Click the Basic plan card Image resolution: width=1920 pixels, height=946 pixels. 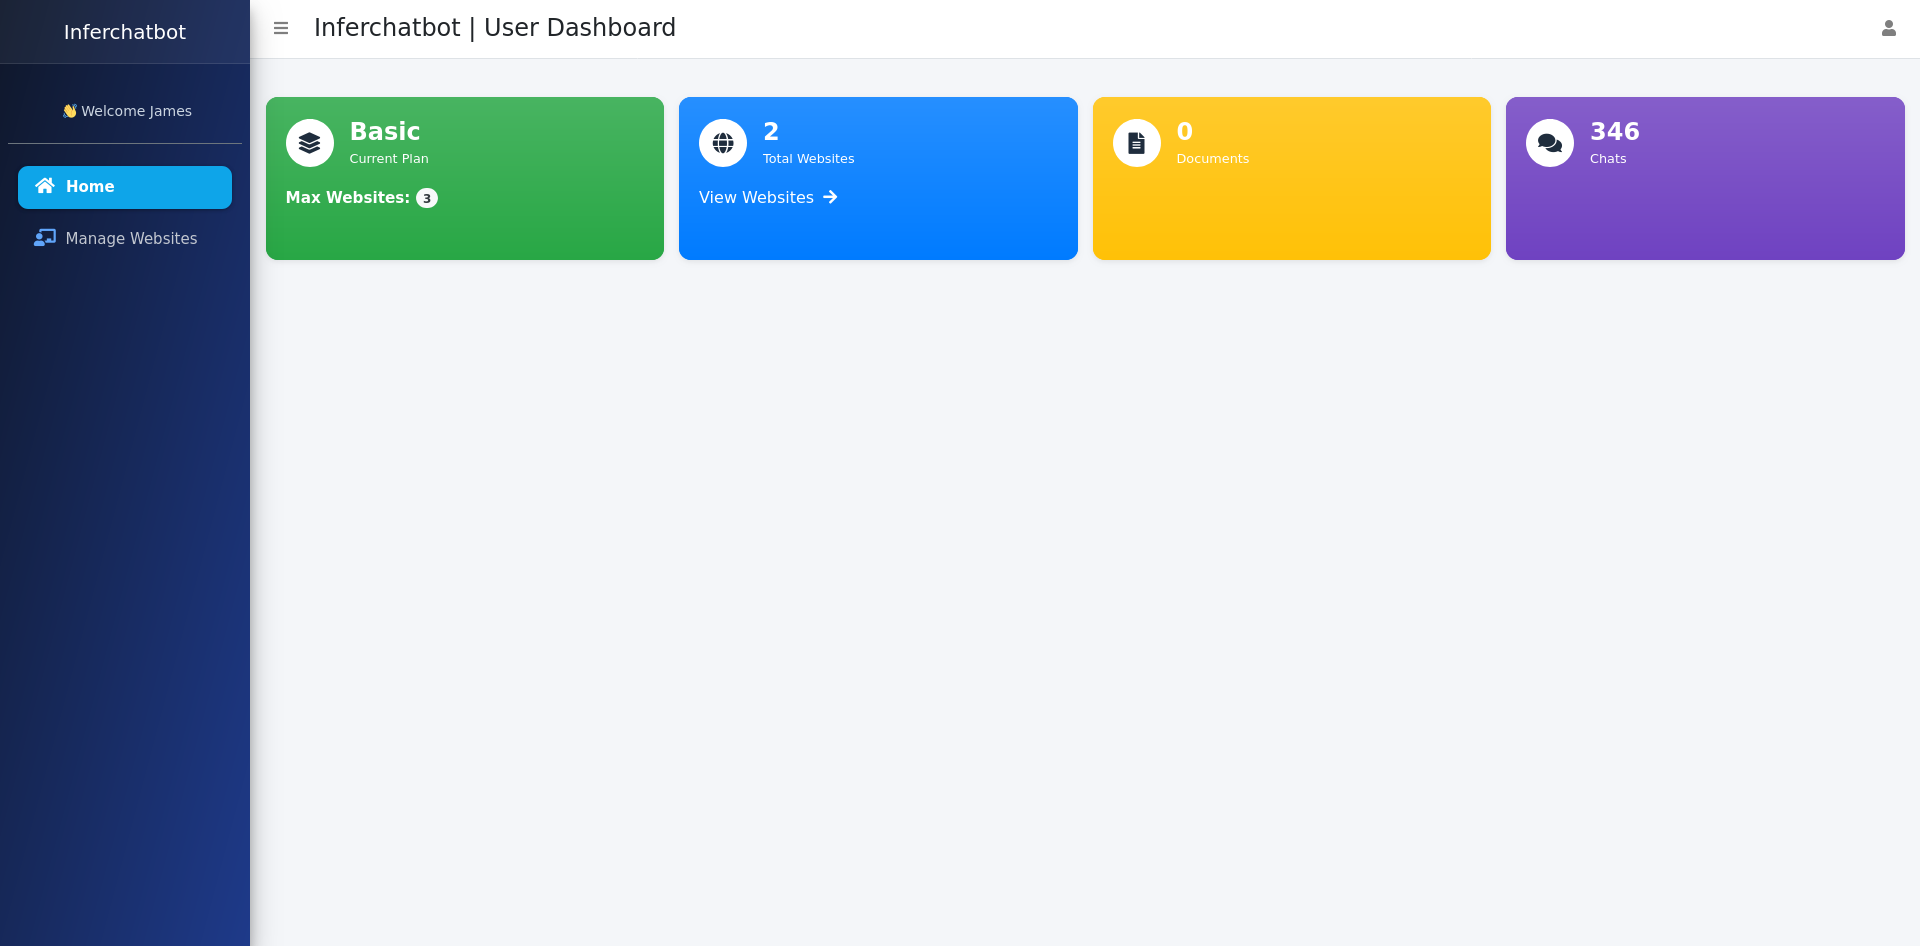pos(464,178)
